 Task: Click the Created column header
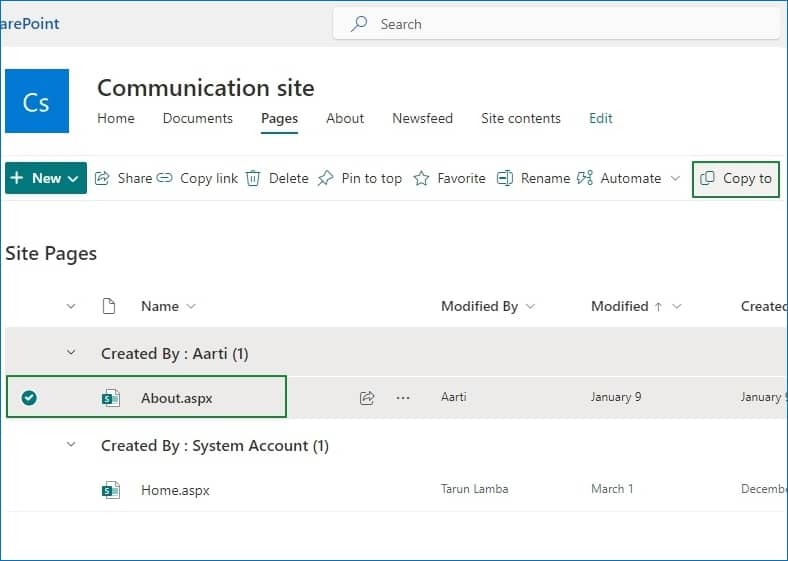(764, 306)
